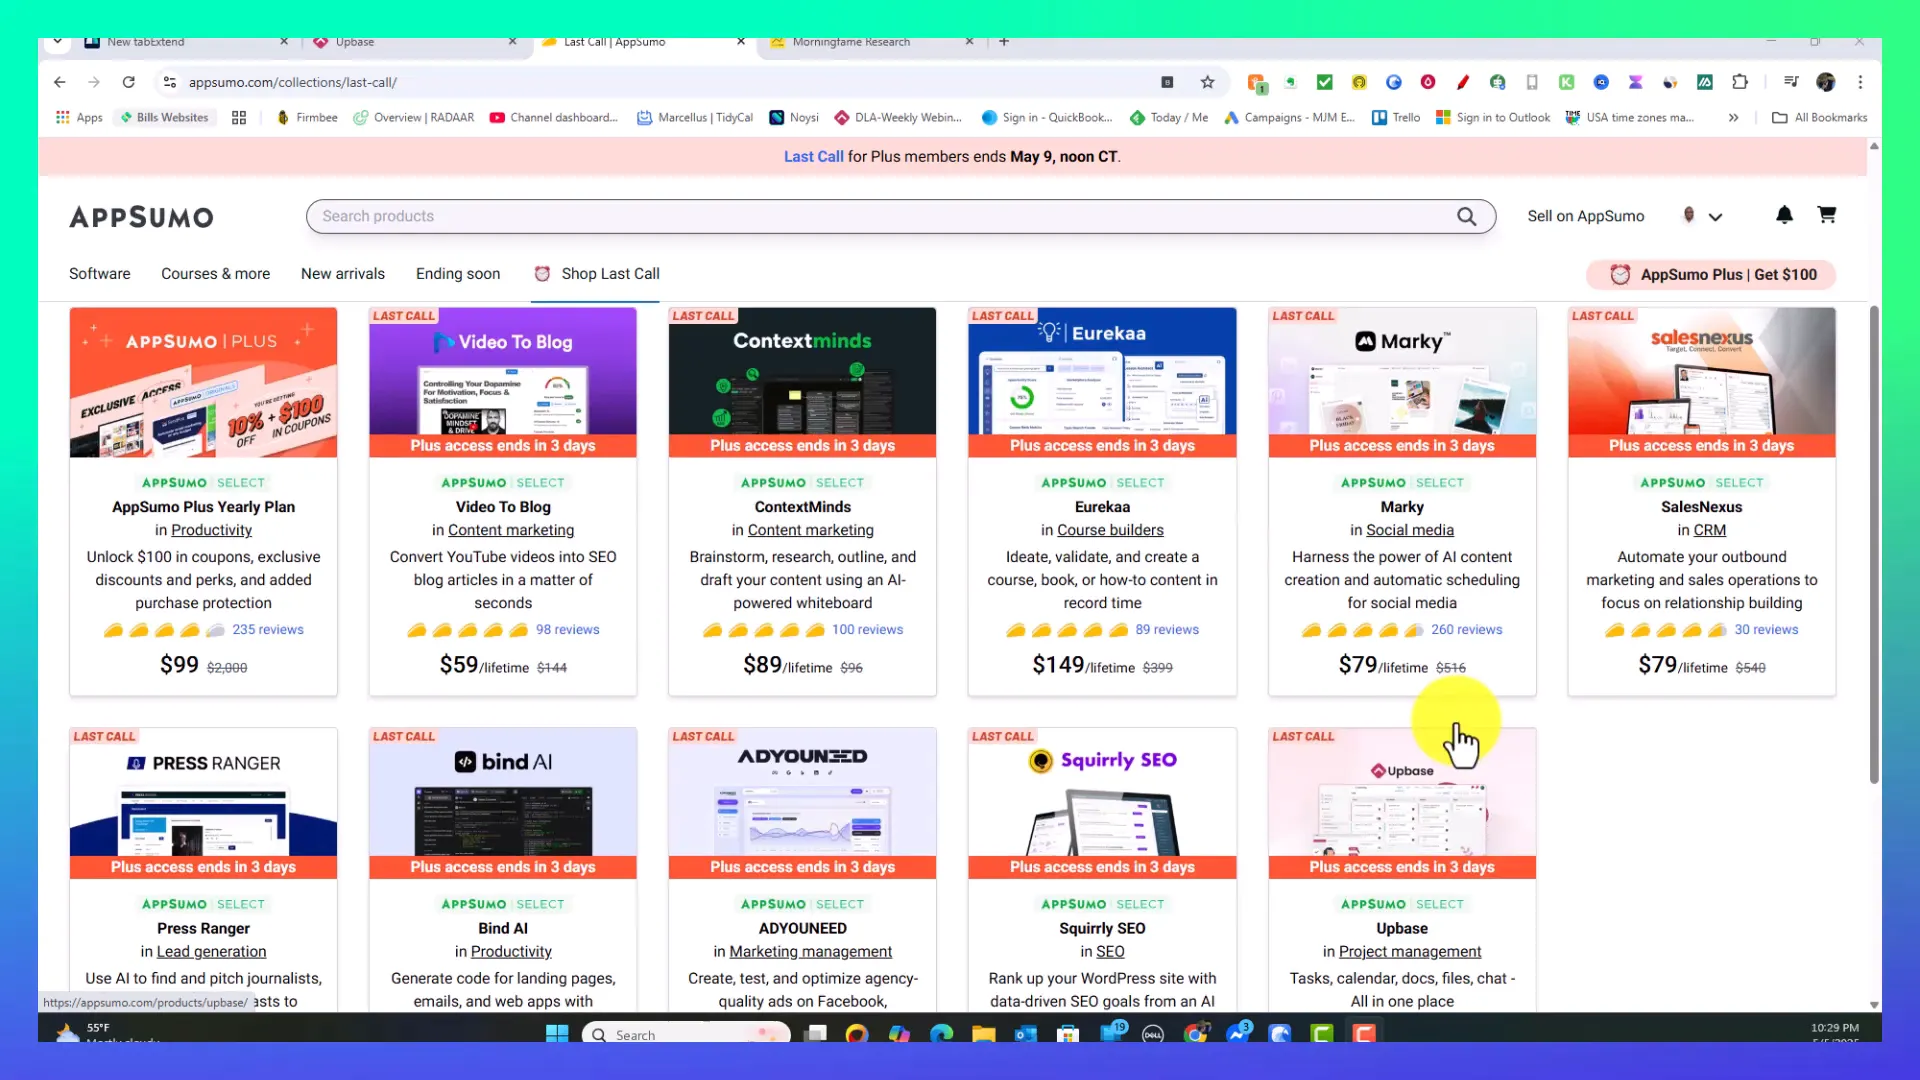Open a new browser tab

1004,42
